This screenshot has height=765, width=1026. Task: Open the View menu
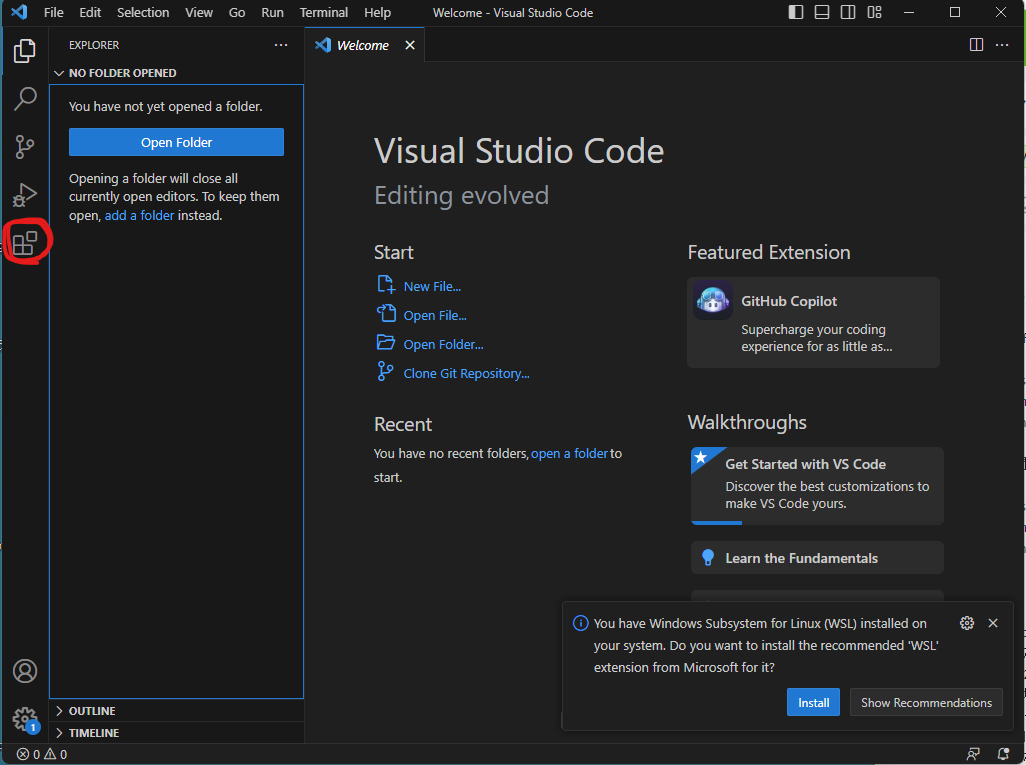(198, 12)
